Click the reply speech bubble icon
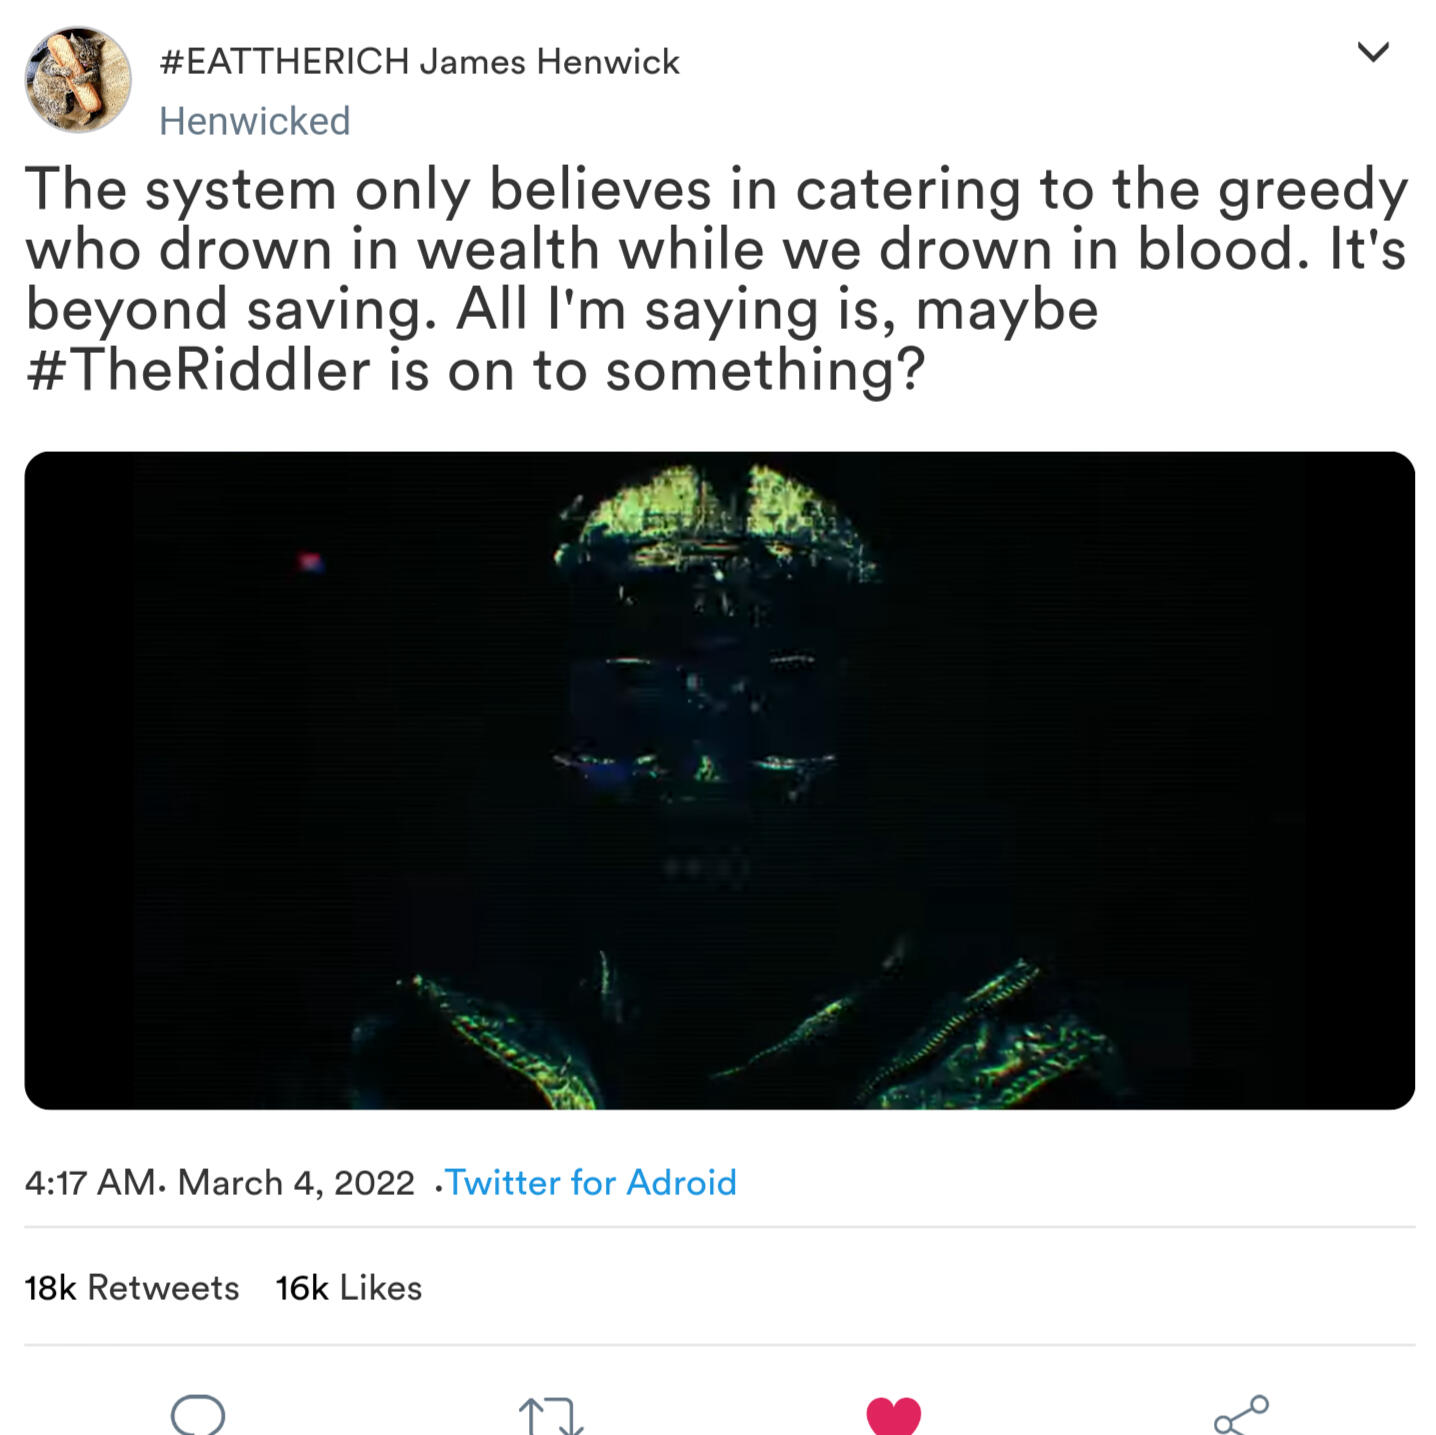This screenshot has height=1435, width=1436. [198, 1414]
